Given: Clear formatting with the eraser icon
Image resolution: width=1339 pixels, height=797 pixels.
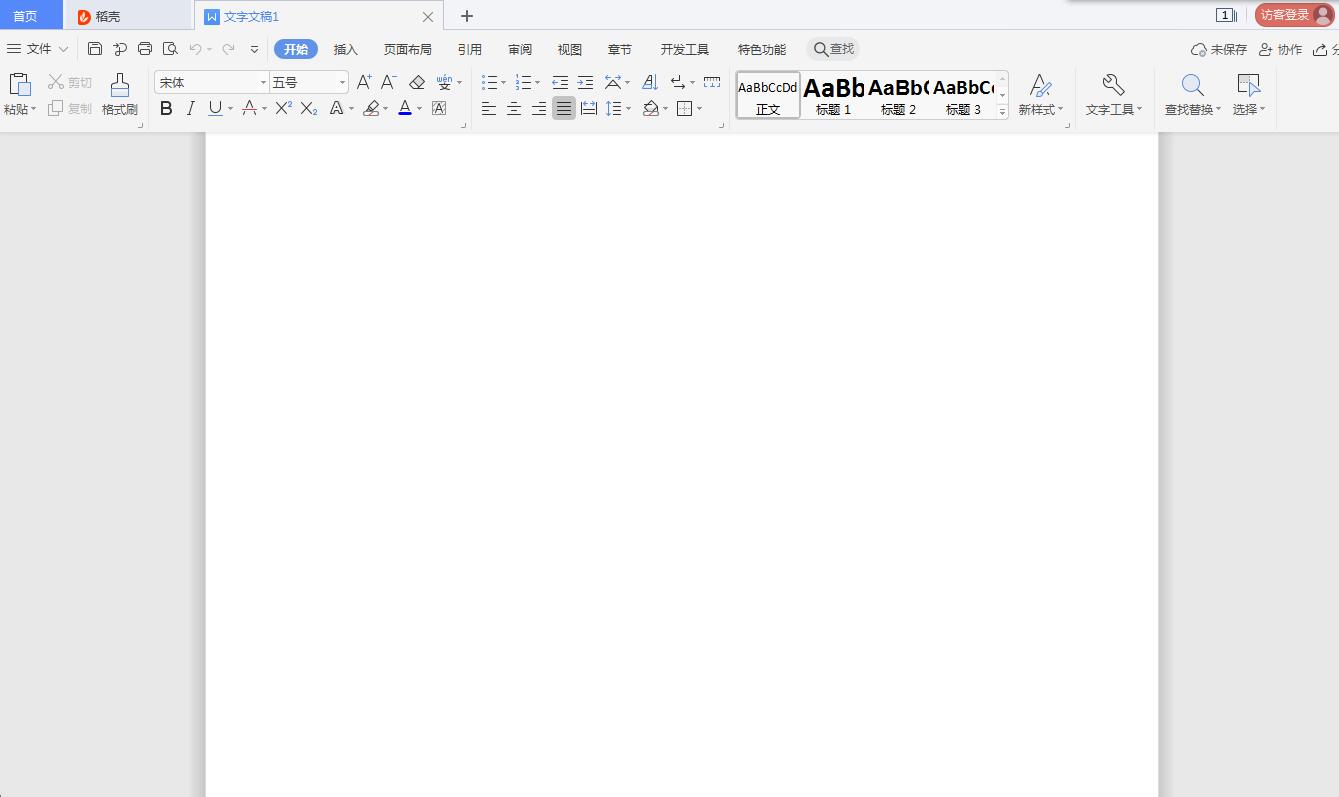Looking at the screenshot, I should click(x=417, y=82).
